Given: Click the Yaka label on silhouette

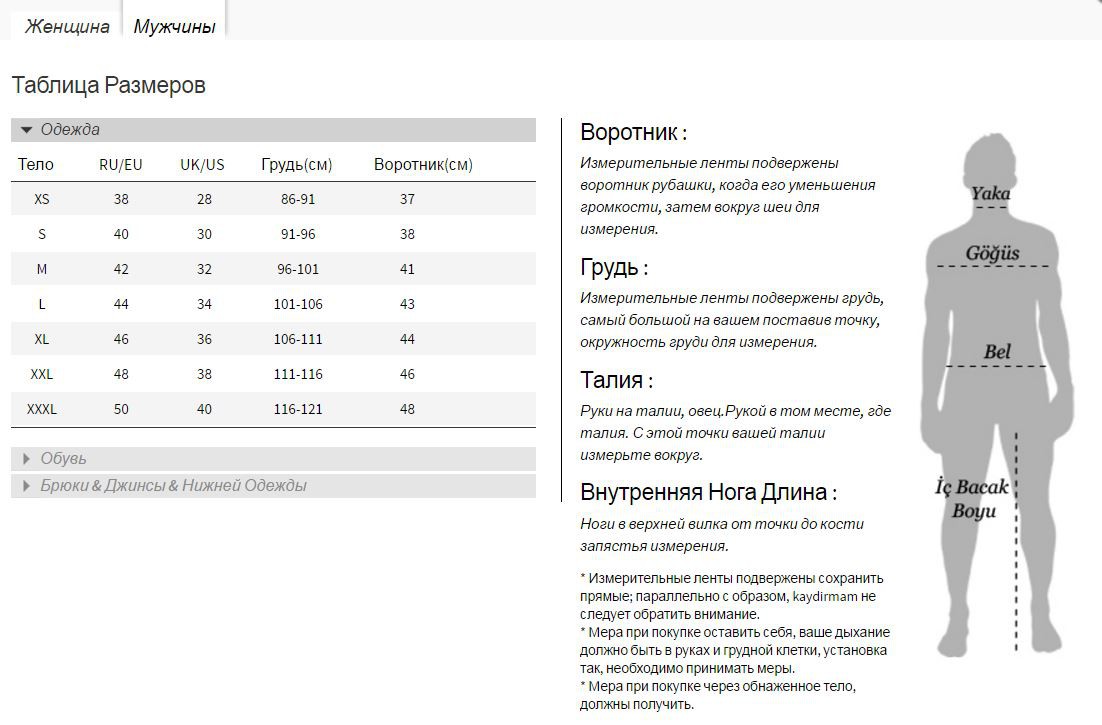Looking at the screenshot, I should pyautogui.click(x=990, y=193).
